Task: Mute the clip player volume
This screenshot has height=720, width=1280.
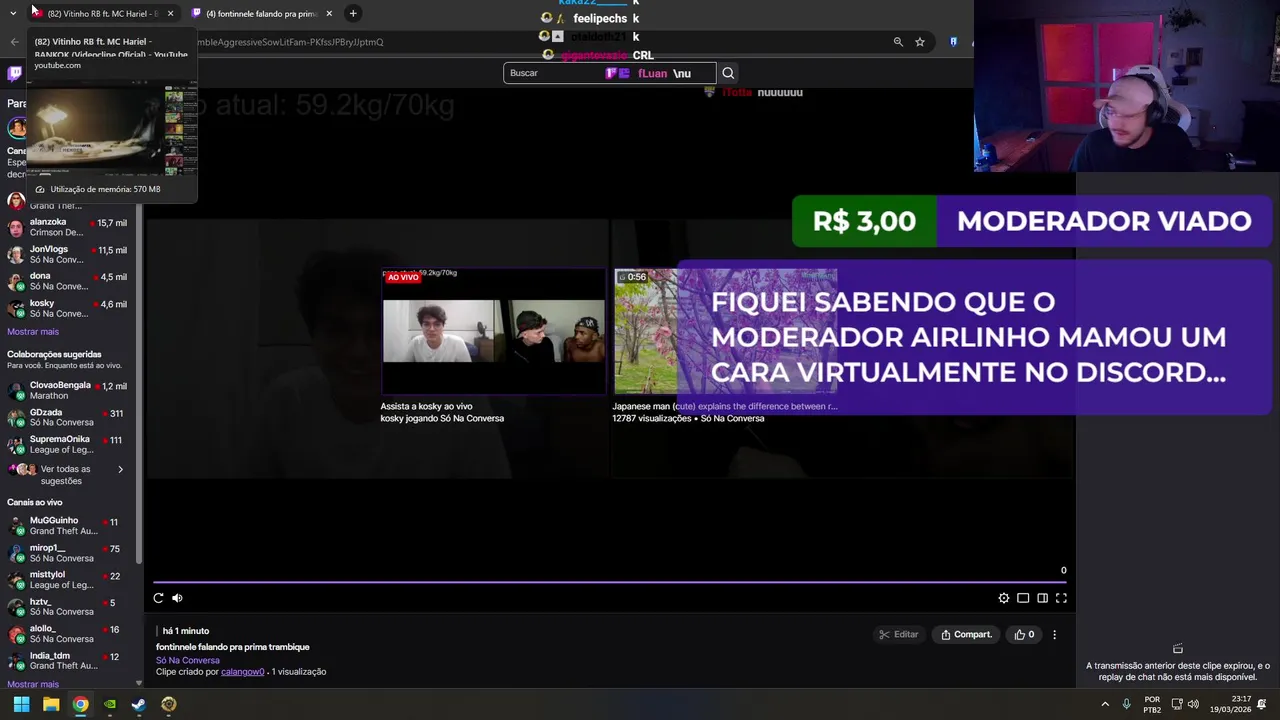Action: [177, 598]
